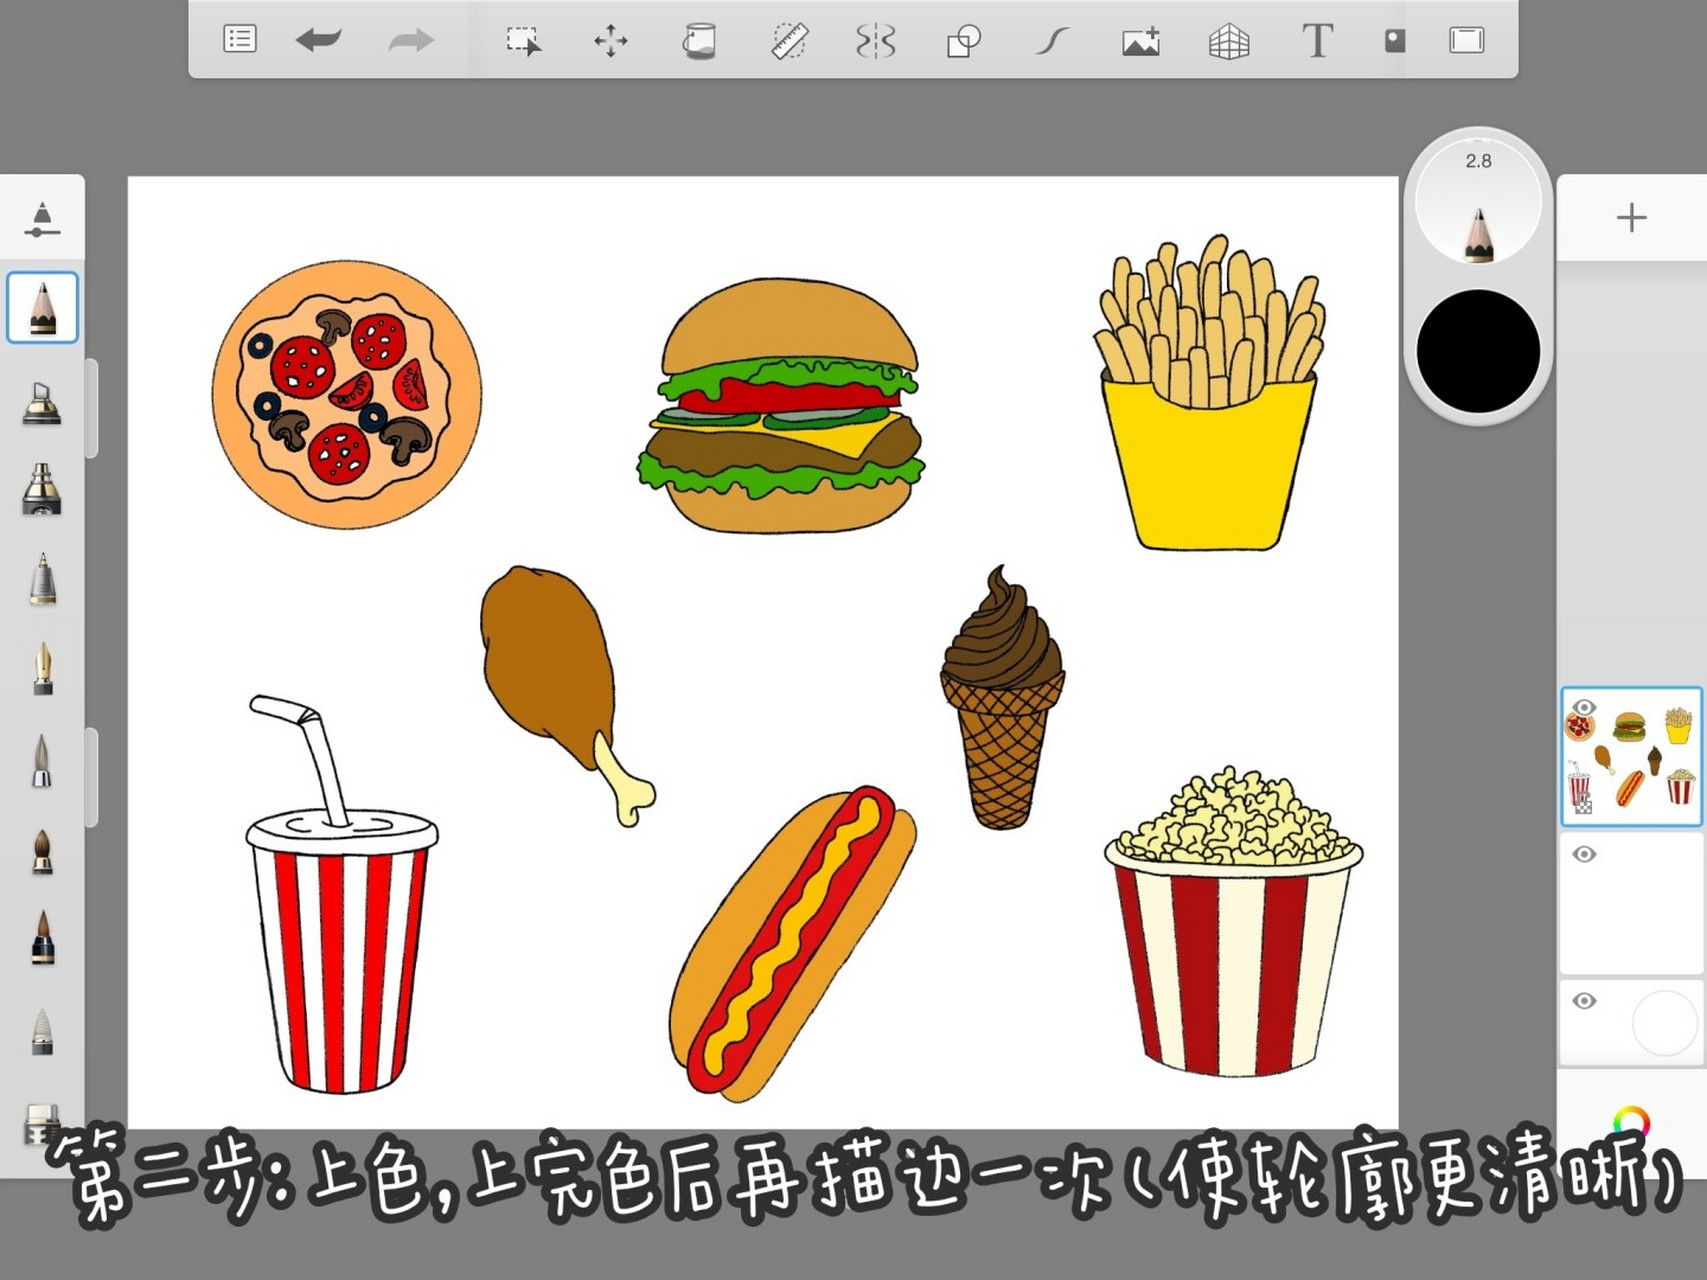Toggle visibility of the middle empty layer
This screenshot has height=1280, width=1707.
pos(1584,854)
